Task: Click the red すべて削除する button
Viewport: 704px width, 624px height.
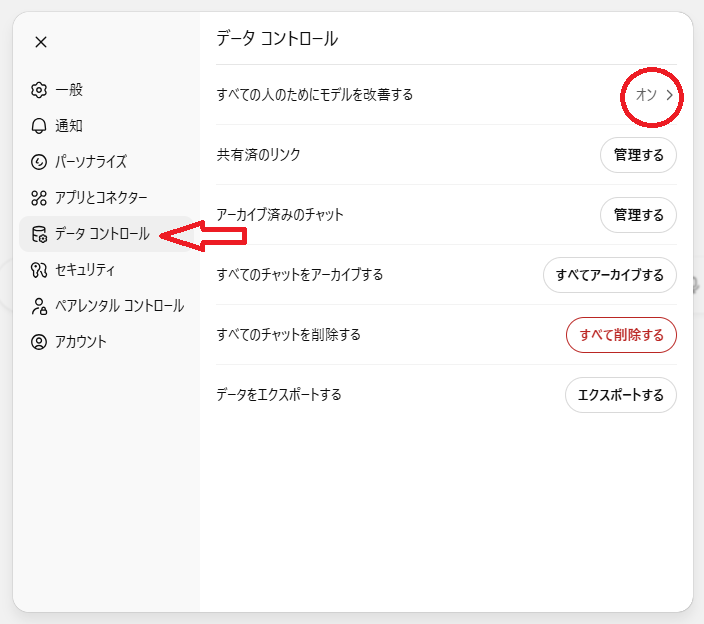Action: point(621,335)
